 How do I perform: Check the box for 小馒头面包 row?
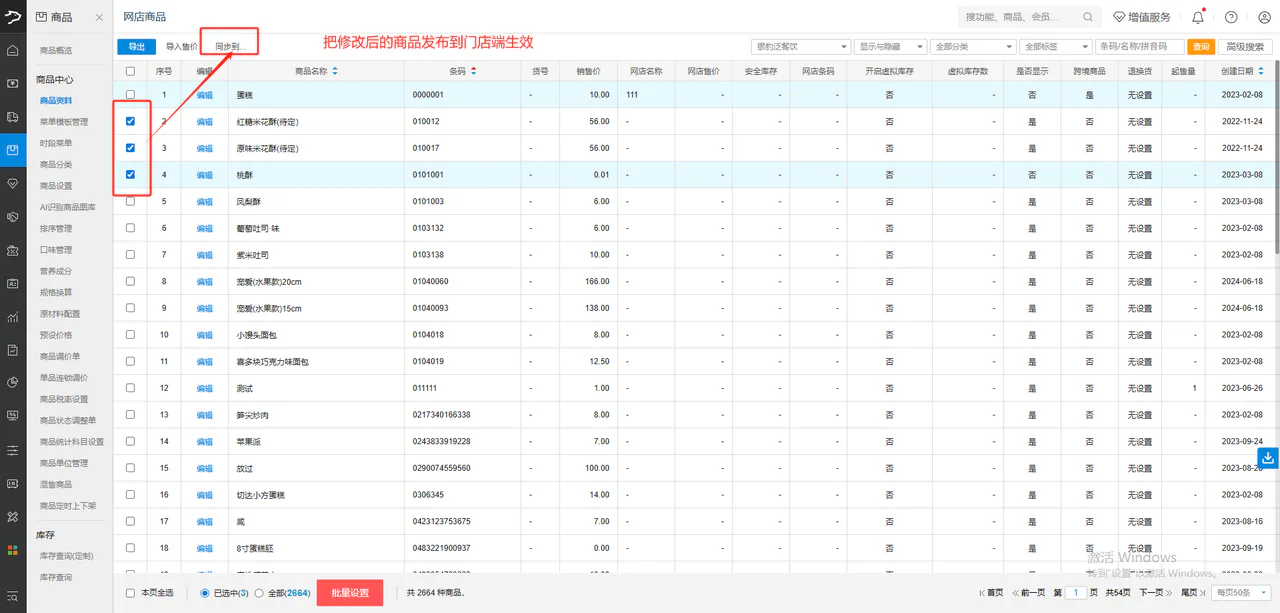tap(130, 334)
